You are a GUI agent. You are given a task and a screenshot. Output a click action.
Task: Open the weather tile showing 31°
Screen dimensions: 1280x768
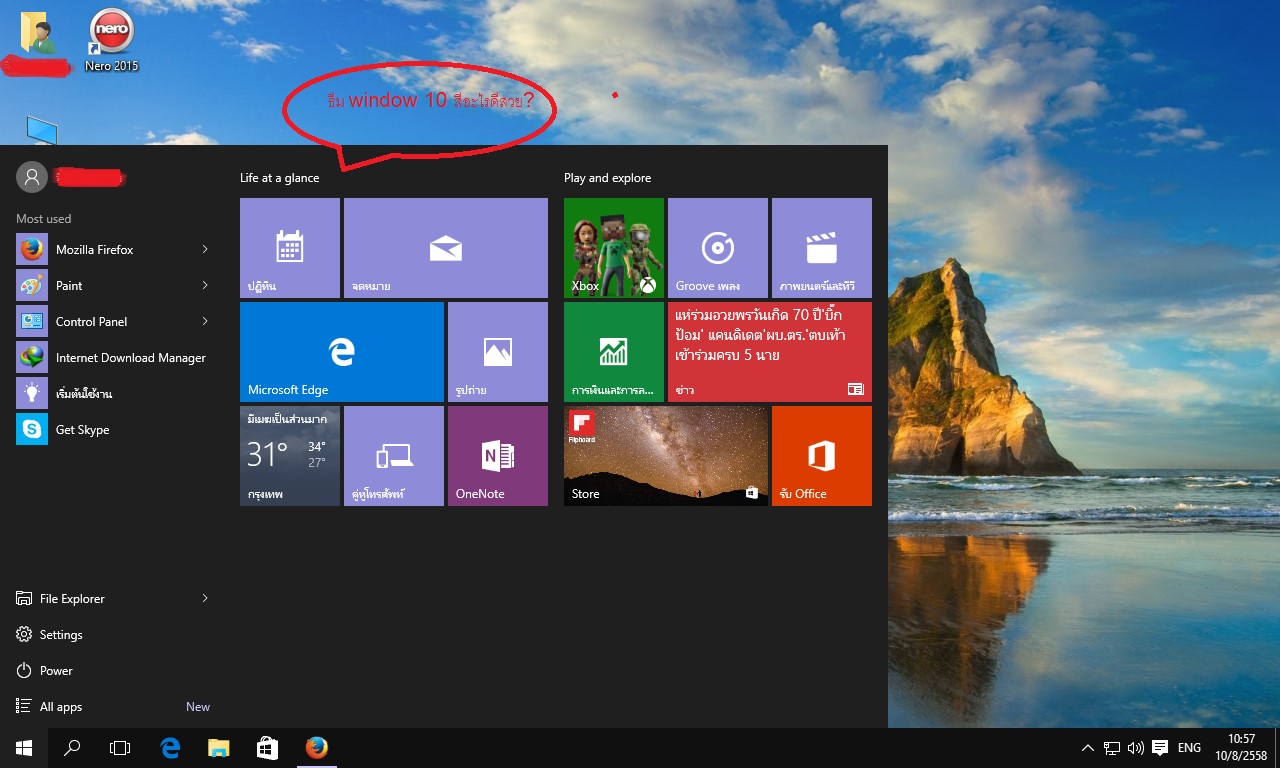(x=289, y=455)
